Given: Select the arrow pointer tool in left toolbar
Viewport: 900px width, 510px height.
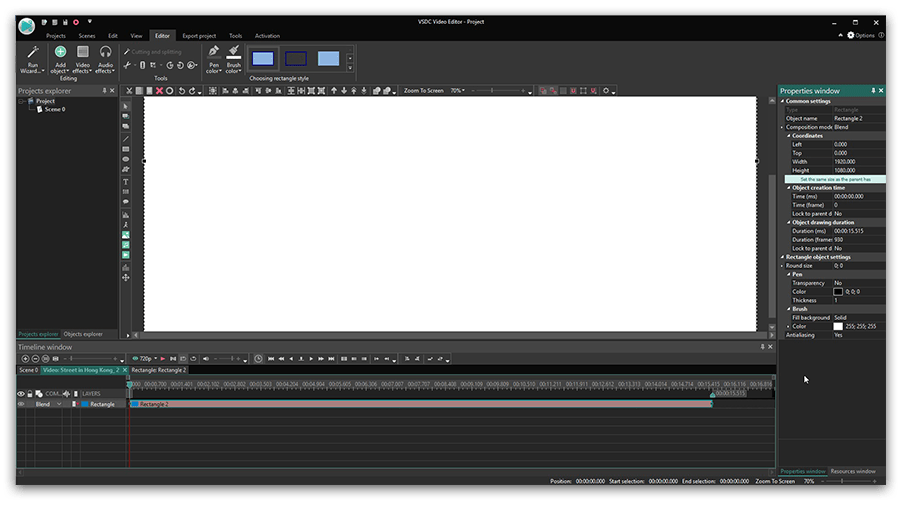Looking at the screenshot, I should pos(126,106).
